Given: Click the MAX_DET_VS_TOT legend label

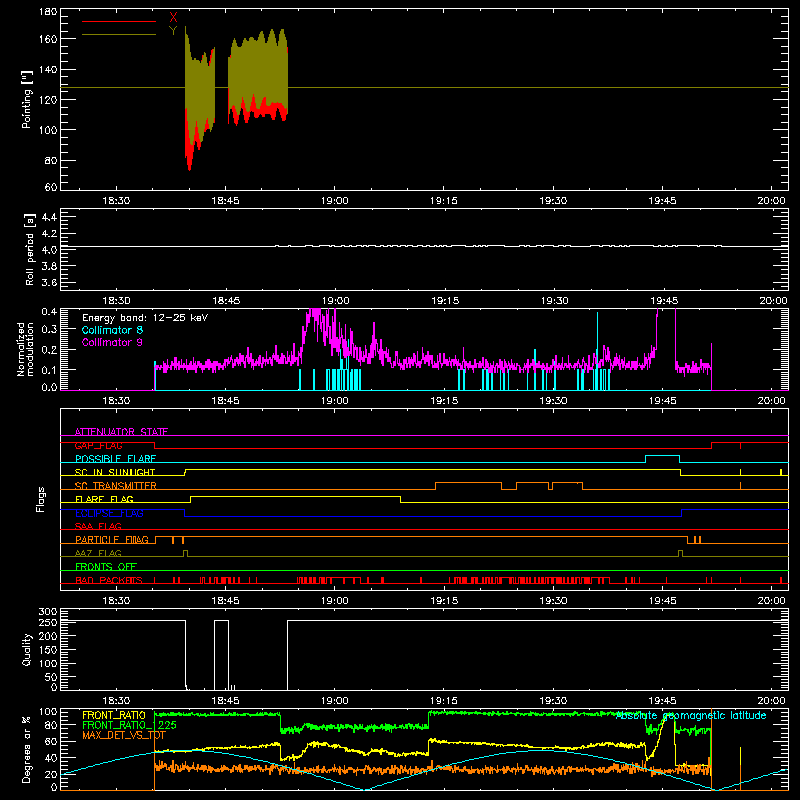Looking at the screenshot, I should tap(124, 735).
